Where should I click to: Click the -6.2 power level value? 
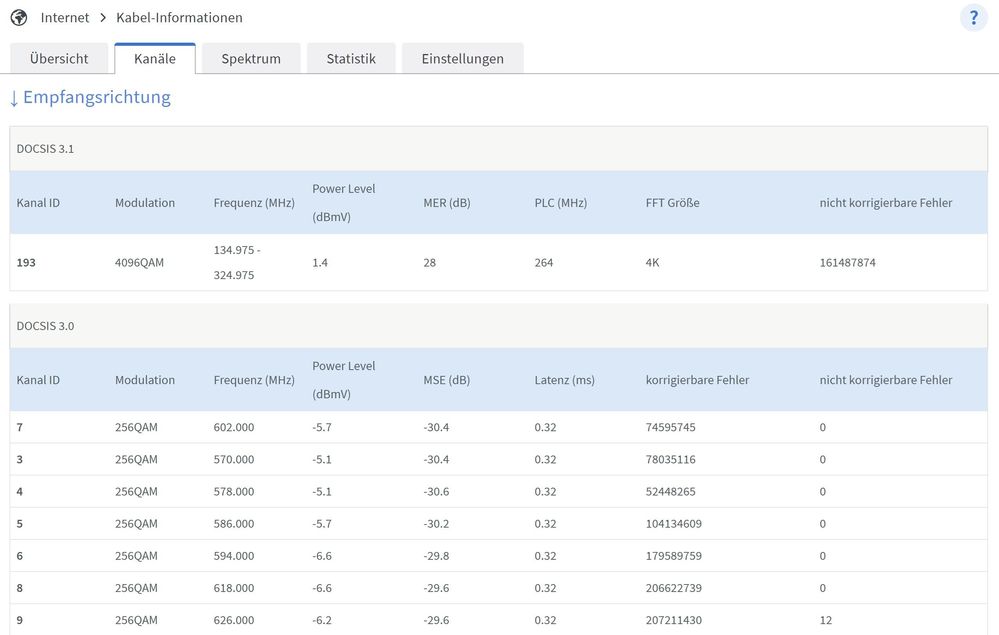point(322,620)
